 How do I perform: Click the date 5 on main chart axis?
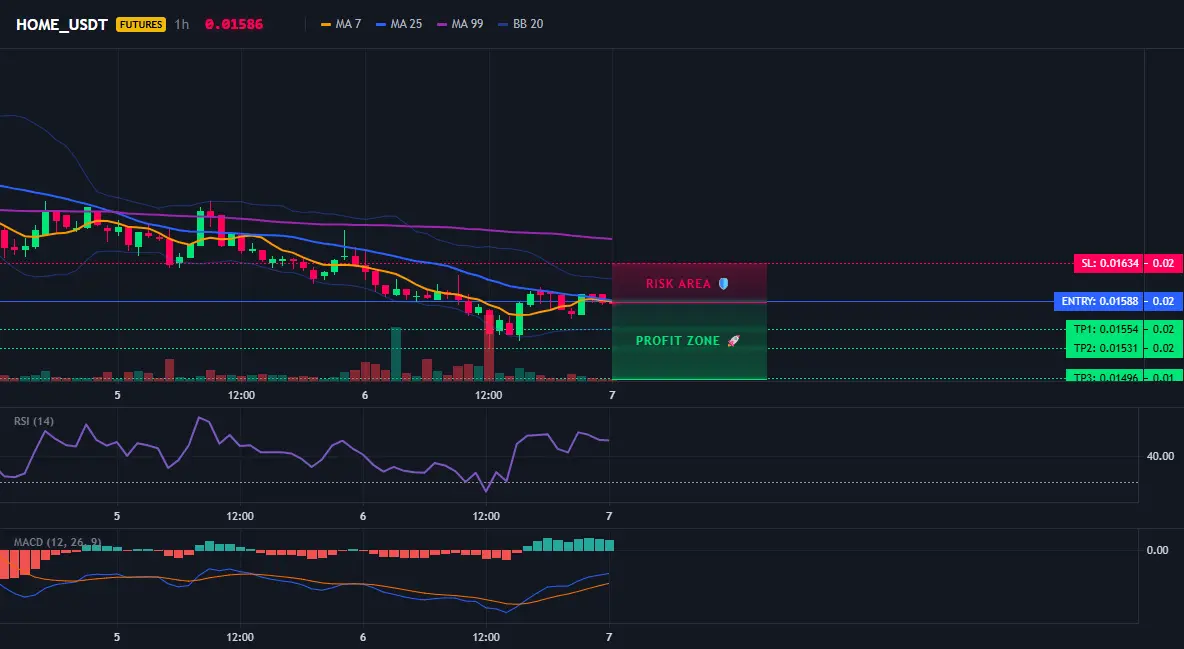click(x=117, y=395)
